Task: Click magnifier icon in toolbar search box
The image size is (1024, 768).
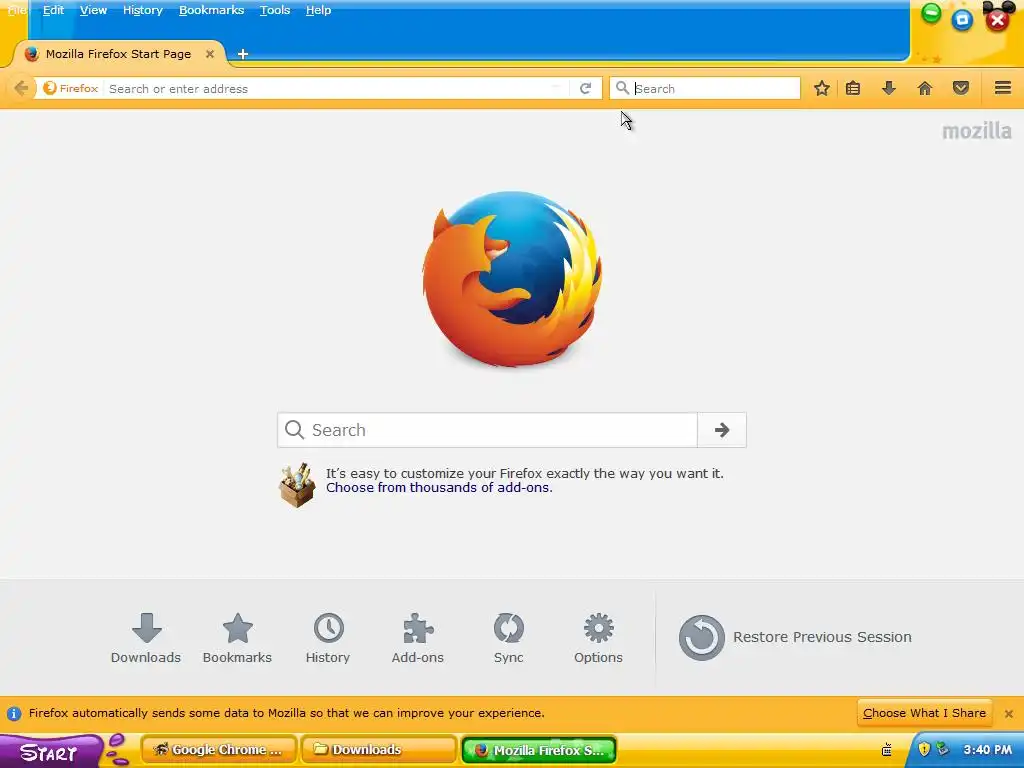Action: tap(622, 88)
